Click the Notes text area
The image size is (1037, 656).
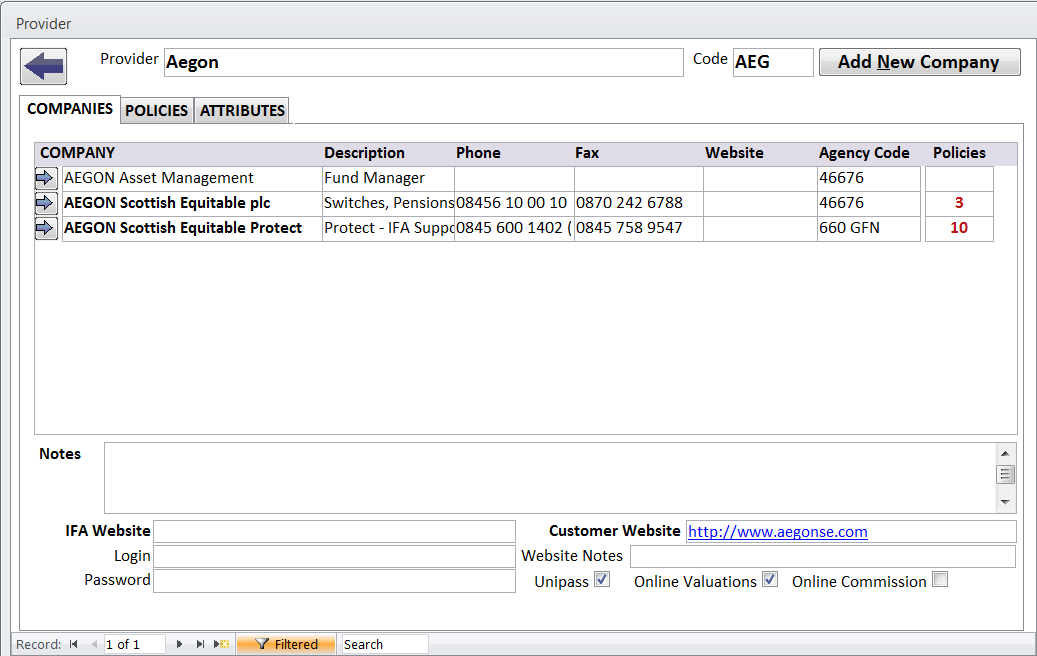[x=550, y=478]
